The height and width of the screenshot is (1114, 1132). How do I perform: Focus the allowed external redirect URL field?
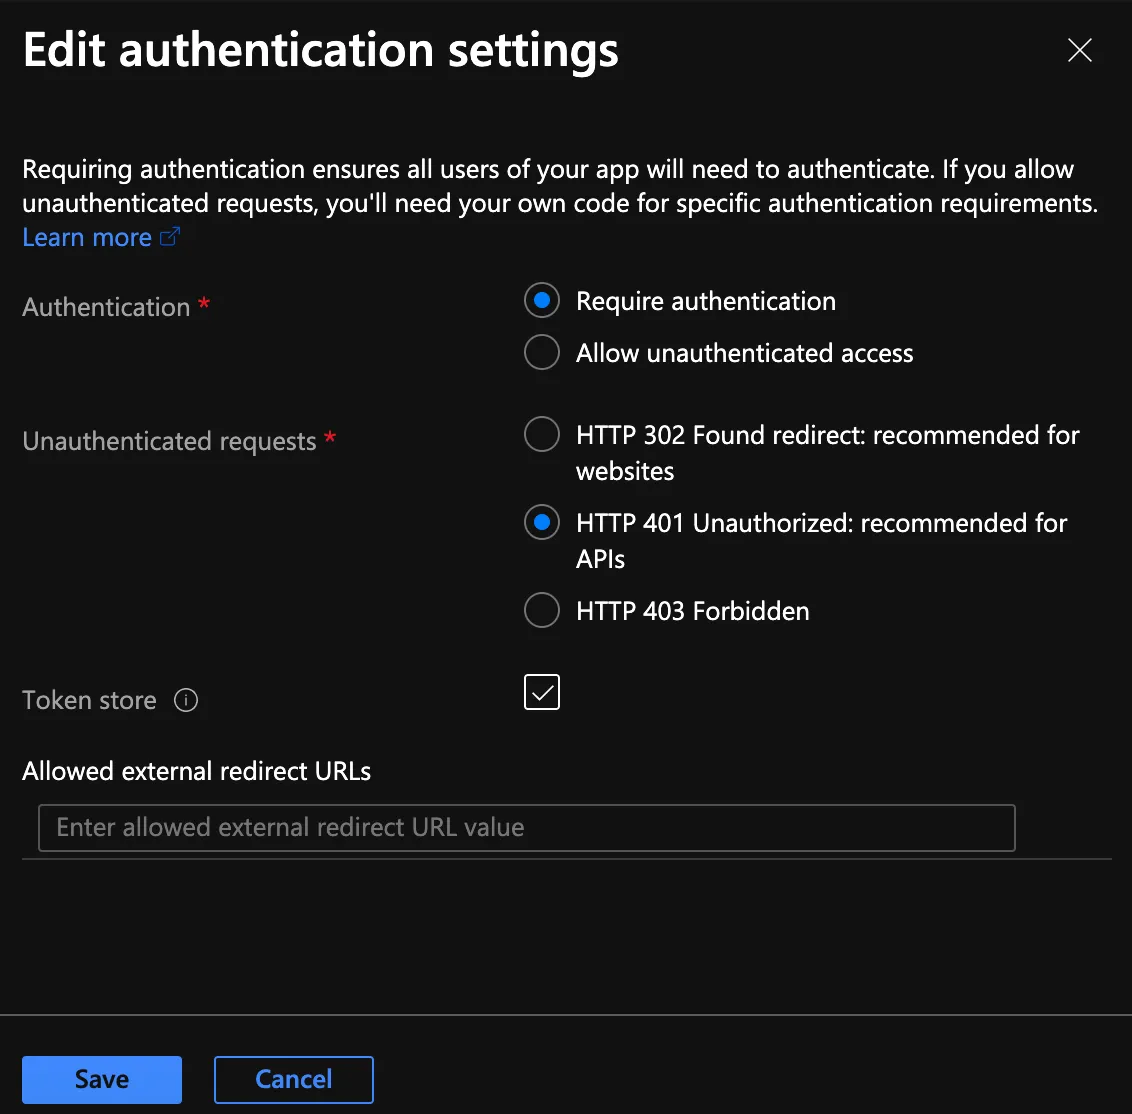(x=526, y=828)
